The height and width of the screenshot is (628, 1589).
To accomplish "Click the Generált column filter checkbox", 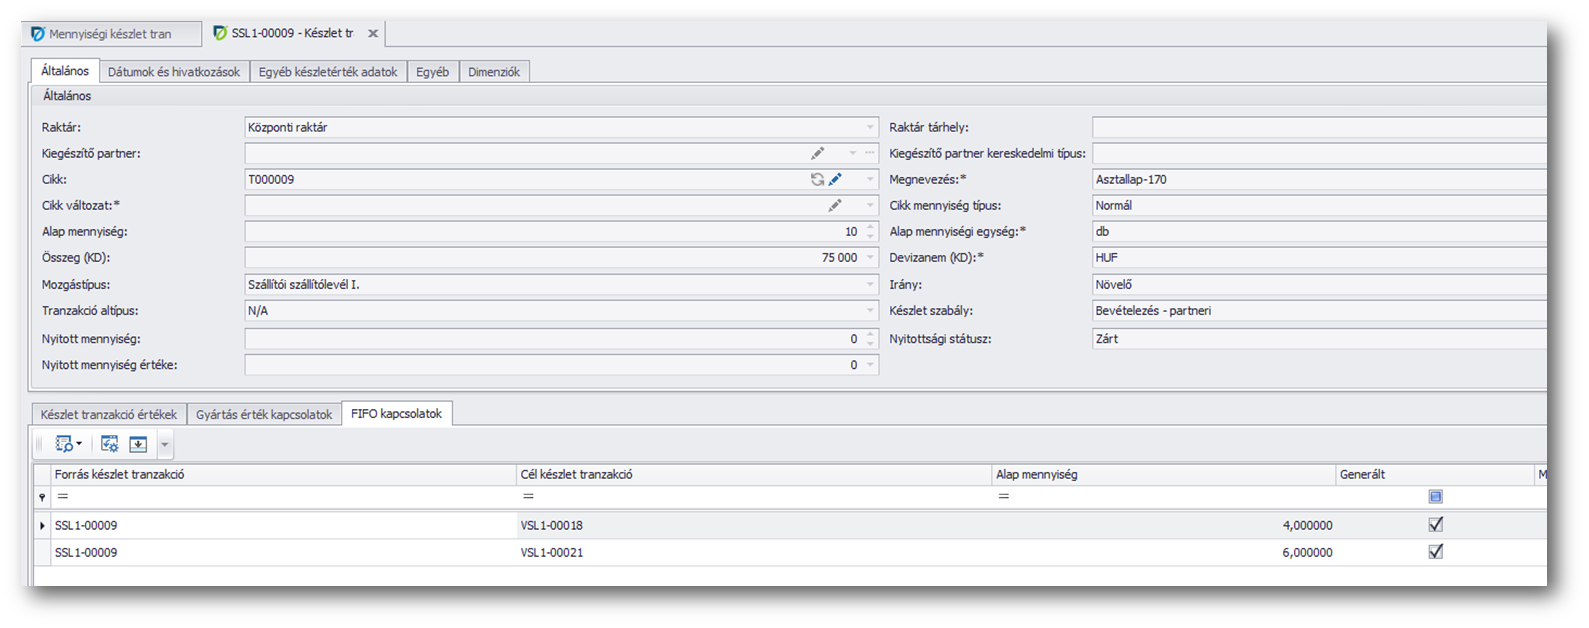I will coord(1436,497).
